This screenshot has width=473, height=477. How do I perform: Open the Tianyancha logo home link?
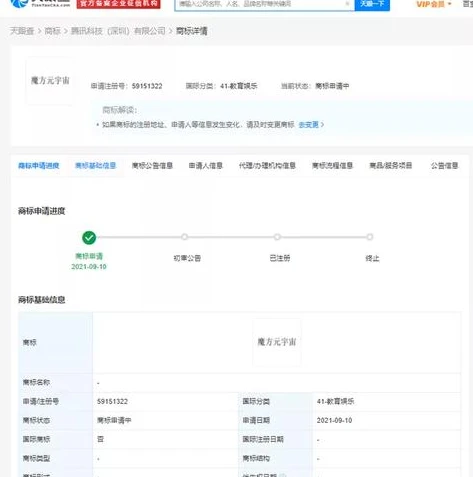pos(40,3)
